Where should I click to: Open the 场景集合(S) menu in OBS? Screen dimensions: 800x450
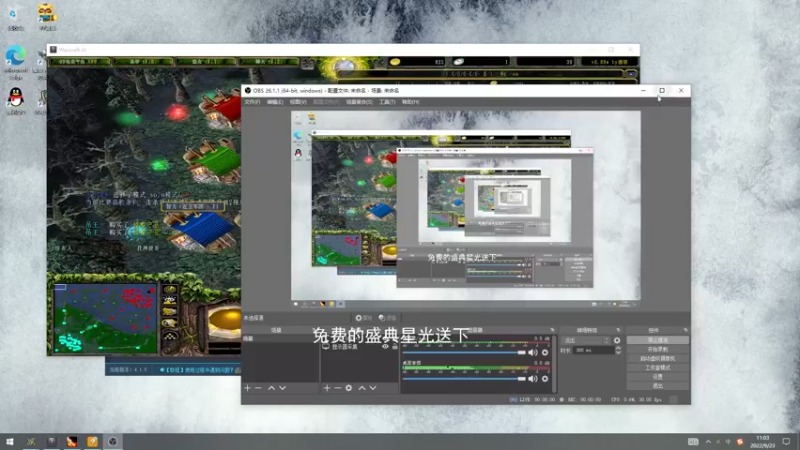(359, 102)
